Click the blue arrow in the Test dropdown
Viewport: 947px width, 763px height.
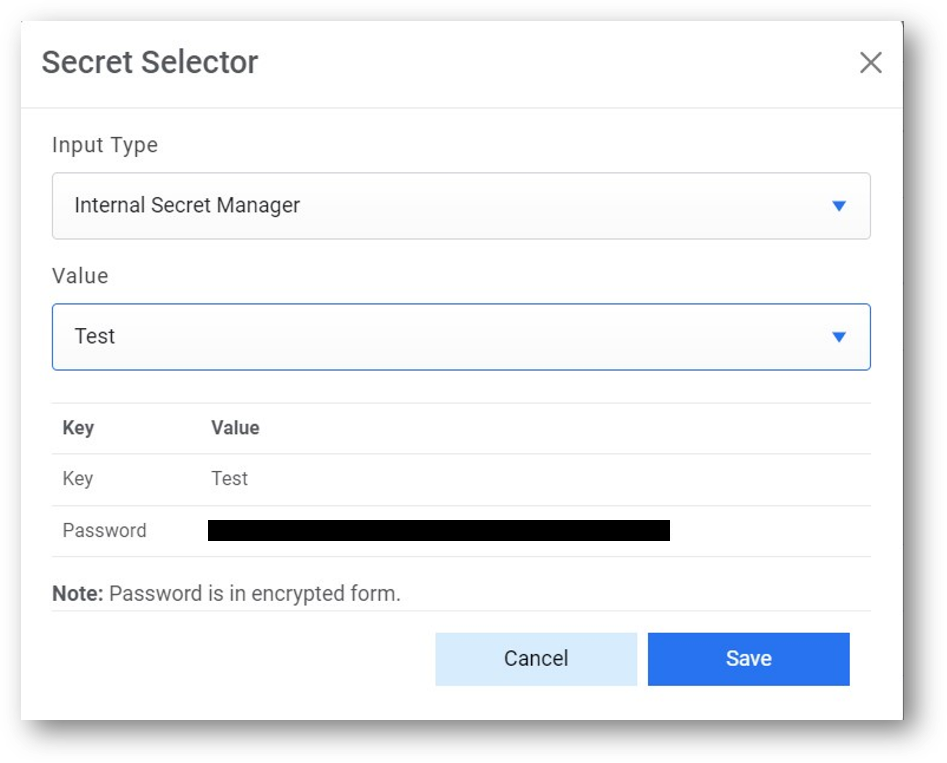(x=839, y=337)
